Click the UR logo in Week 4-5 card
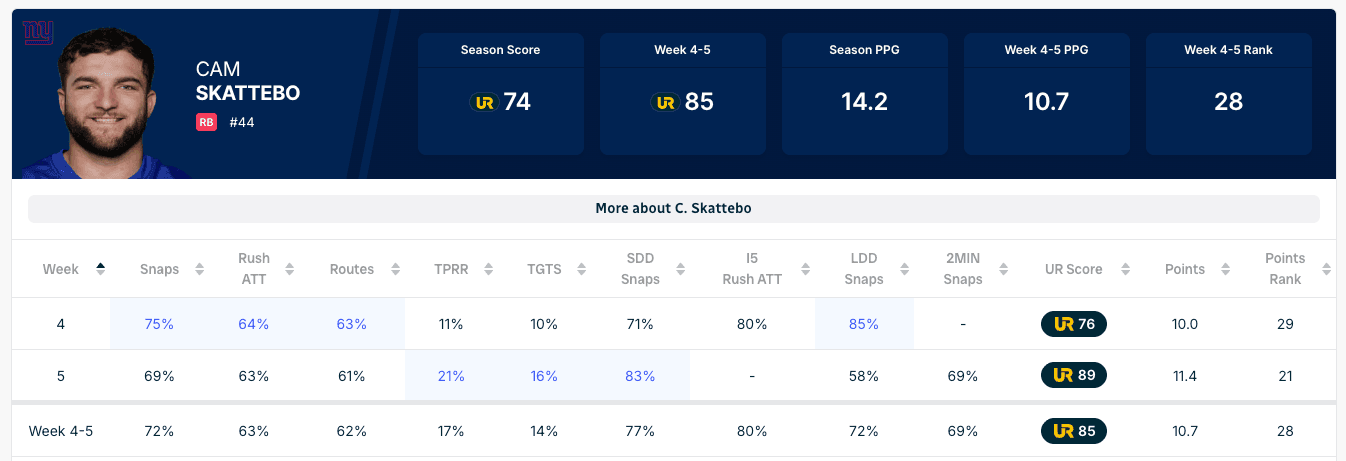The height and width of the screenshot is (461, 1346). pyautogui.click(x=666, y=102)
